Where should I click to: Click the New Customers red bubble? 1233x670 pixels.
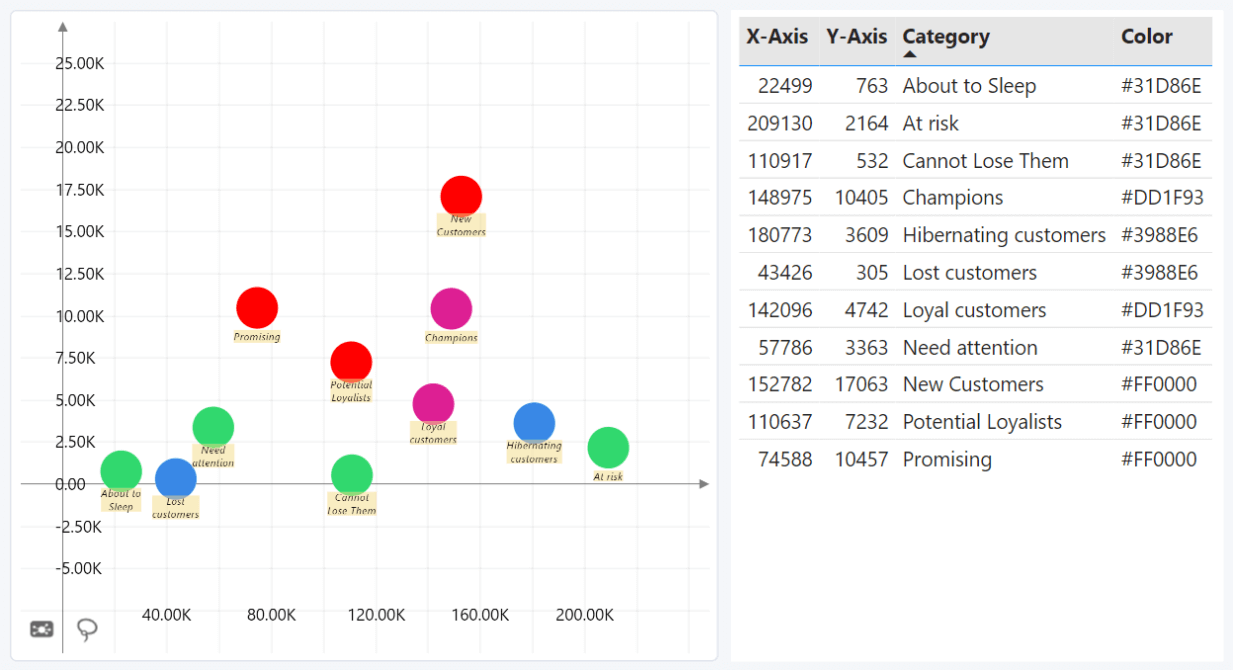pos(461,197)
